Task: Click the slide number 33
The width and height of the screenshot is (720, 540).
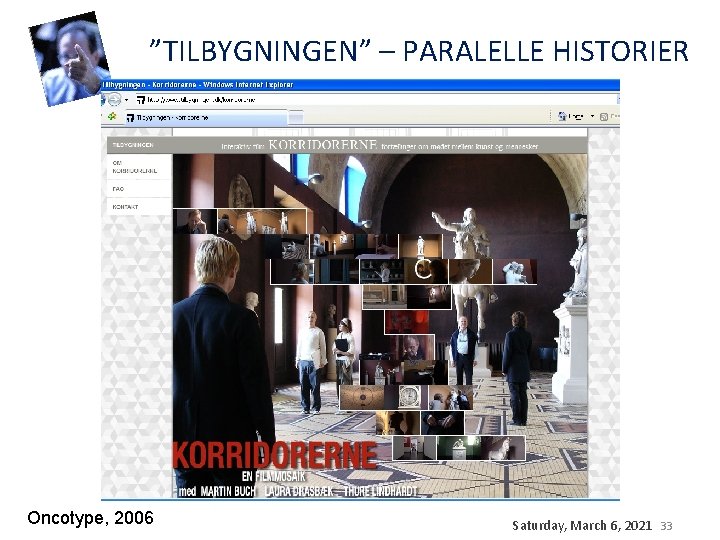Action: pyautogui.click(x=666, y=526)
